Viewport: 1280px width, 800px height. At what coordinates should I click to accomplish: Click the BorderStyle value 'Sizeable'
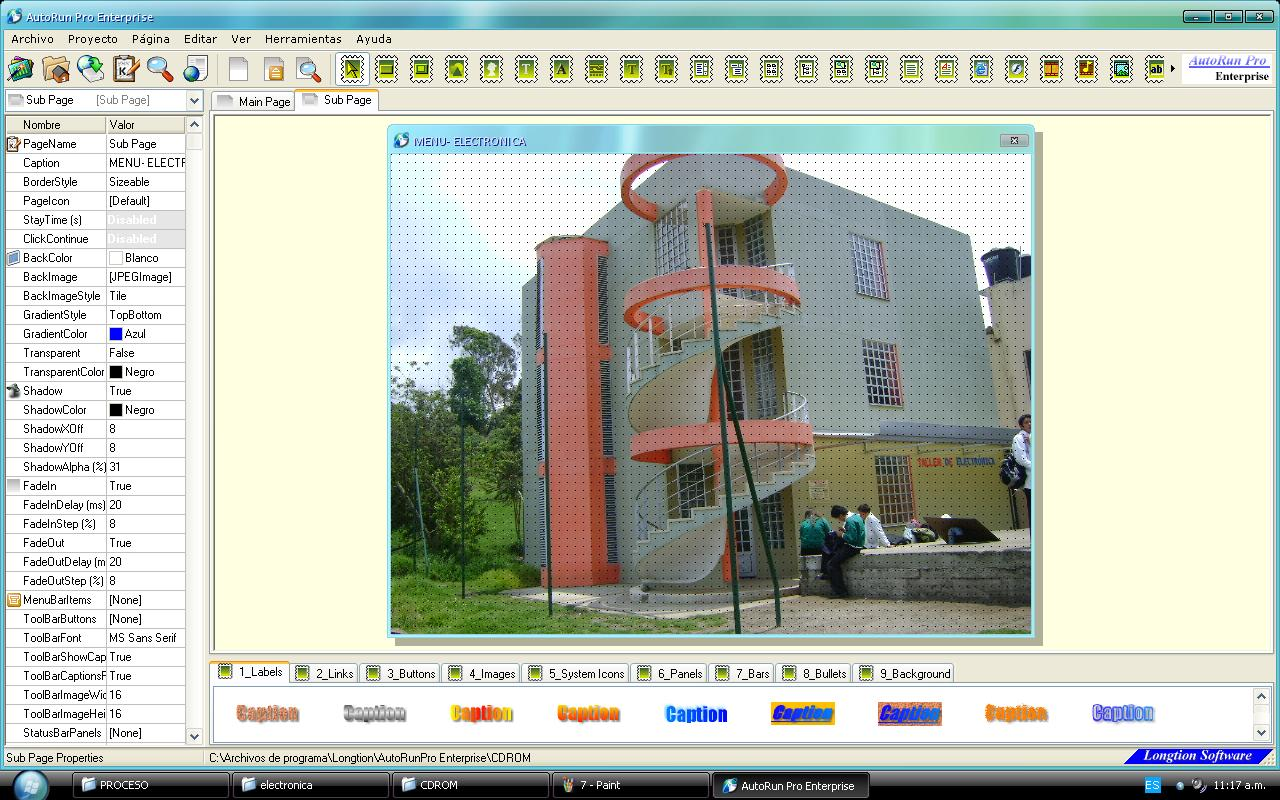(x=145, y=182)
